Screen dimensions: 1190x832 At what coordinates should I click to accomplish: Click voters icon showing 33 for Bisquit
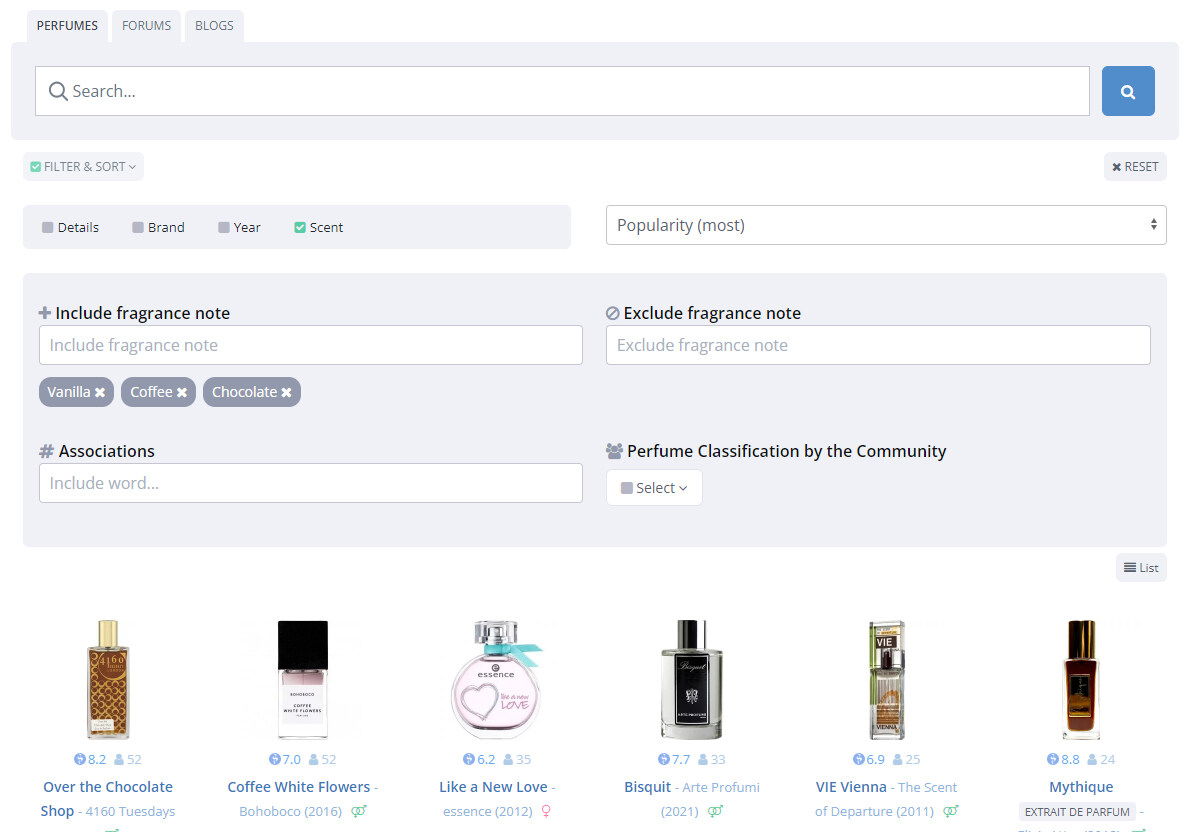click(x=703, y=759)
